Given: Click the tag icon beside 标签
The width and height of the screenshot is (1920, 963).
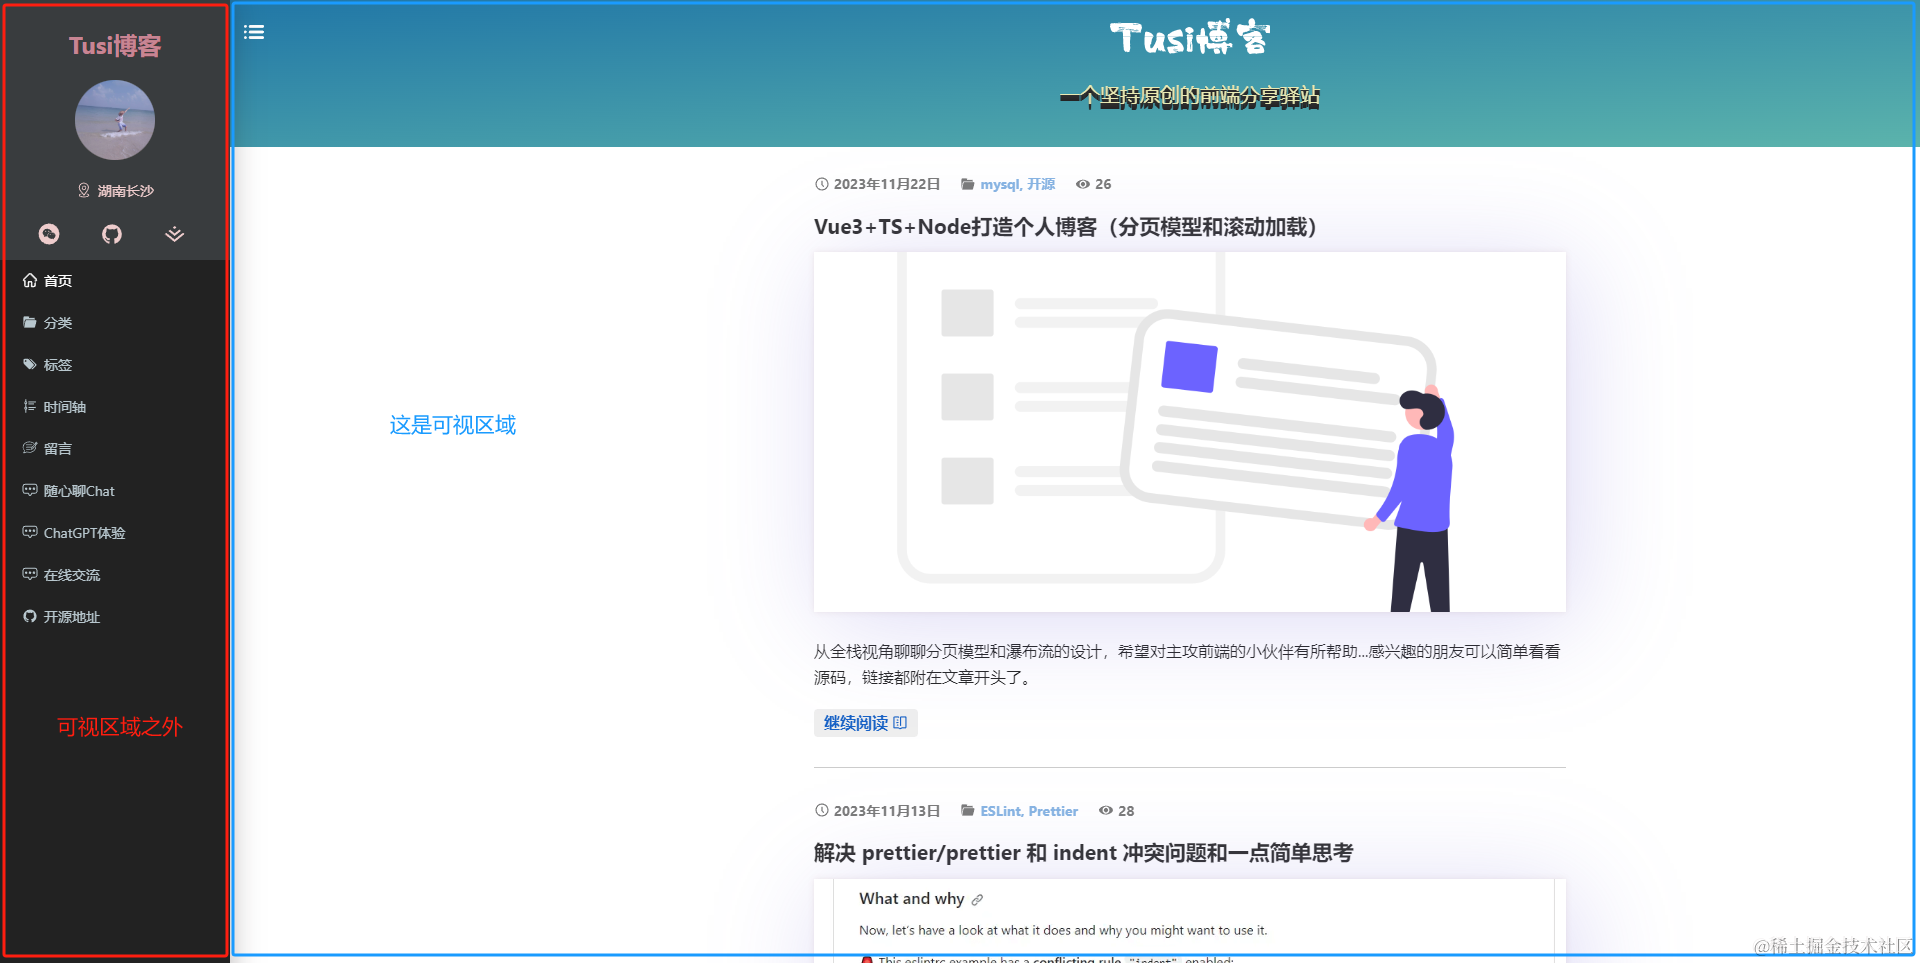Looking at the screenshot, I should click(30, 364).
